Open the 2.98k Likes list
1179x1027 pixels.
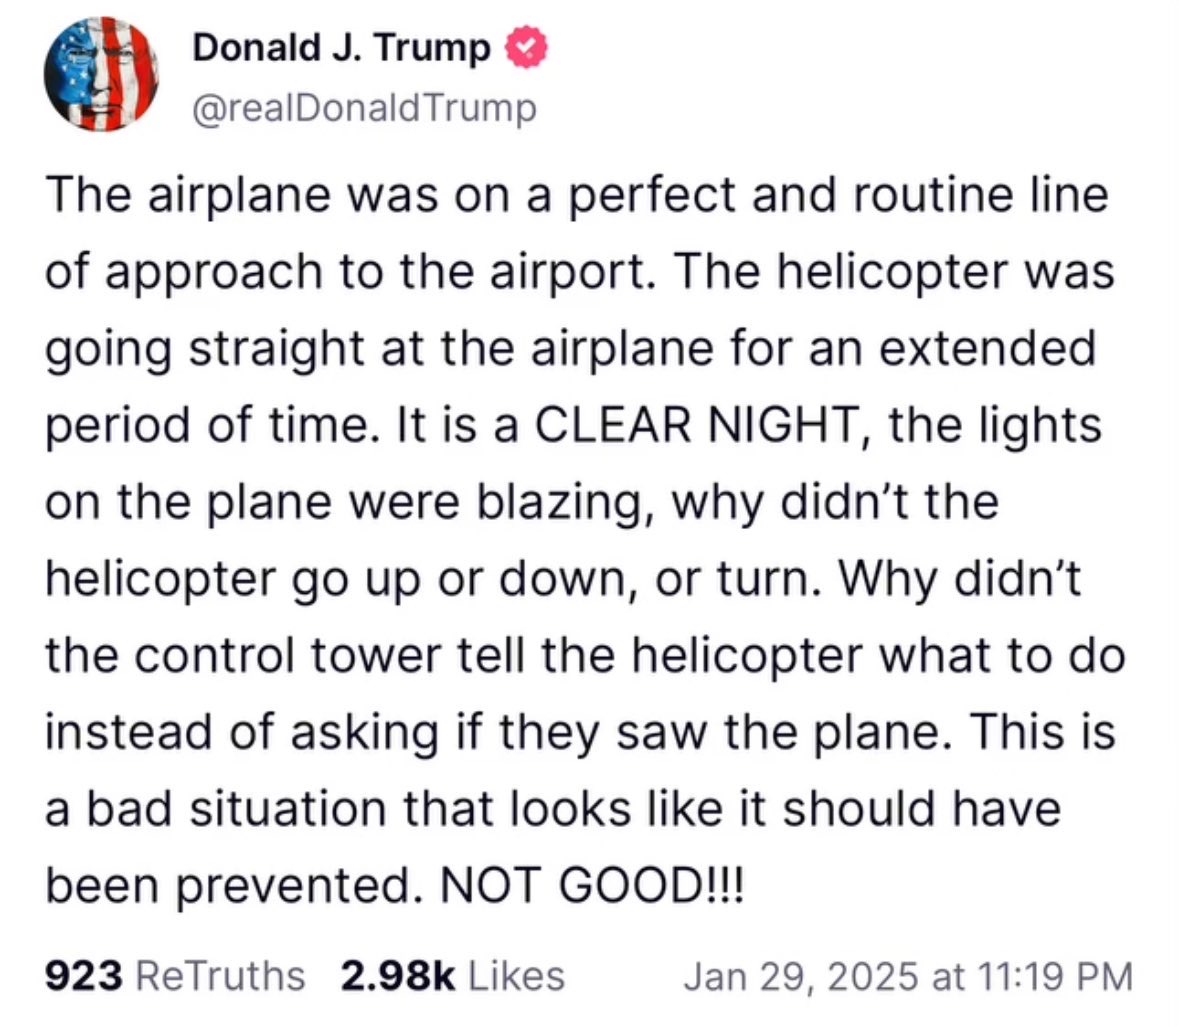(452, 975)
